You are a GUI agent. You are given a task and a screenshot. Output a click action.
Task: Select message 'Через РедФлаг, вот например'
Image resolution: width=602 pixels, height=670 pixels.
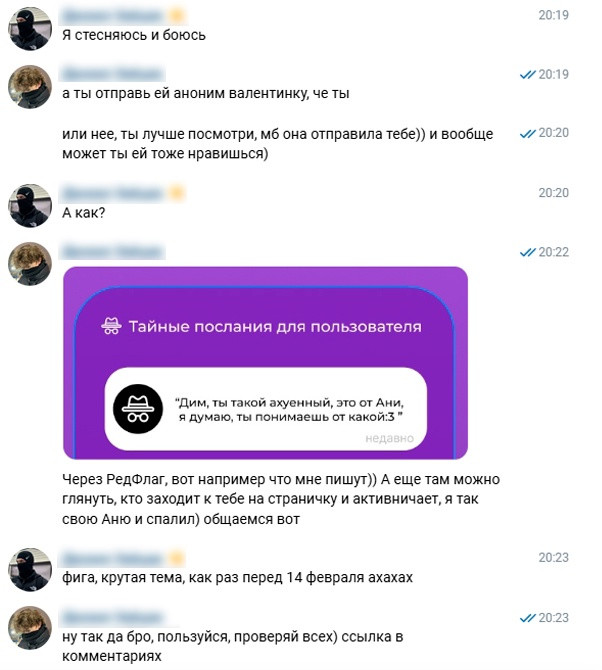coord(281,499)
